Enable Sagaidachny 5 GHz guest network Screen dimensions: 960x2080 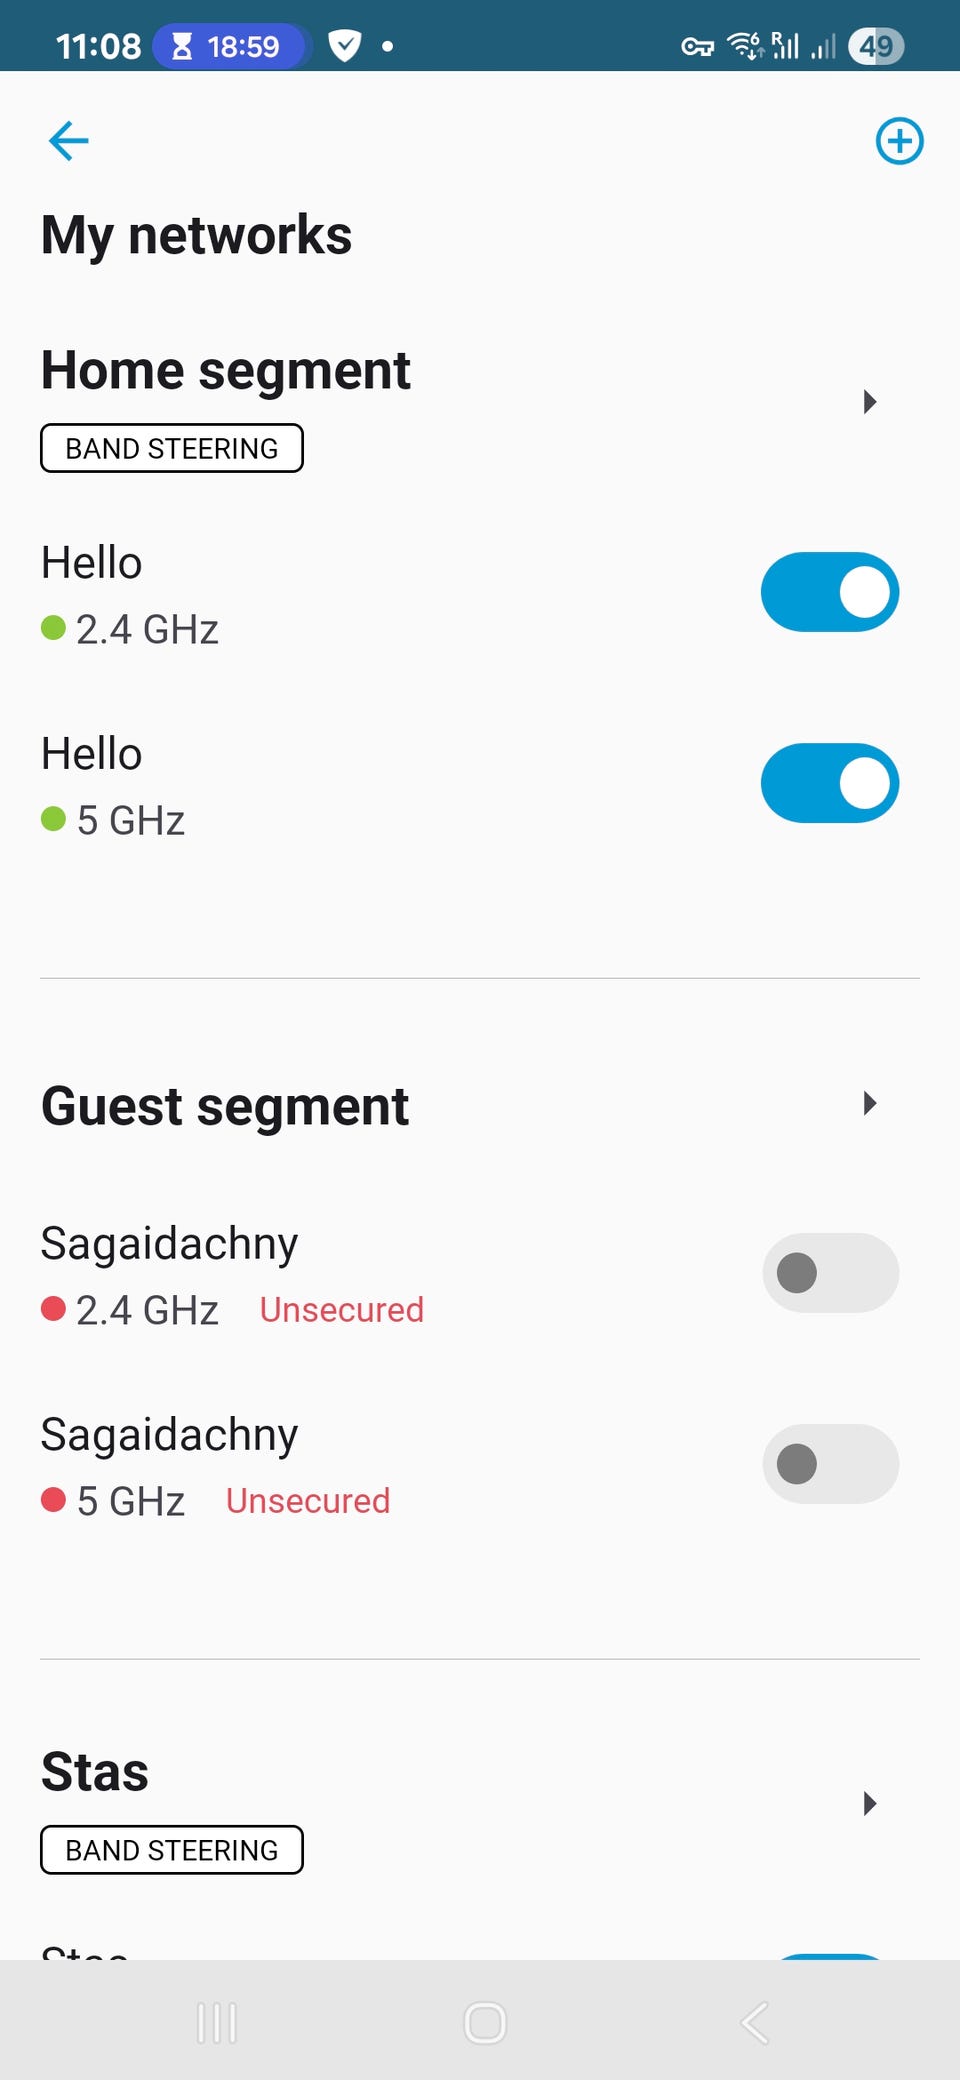point(829,1464)
